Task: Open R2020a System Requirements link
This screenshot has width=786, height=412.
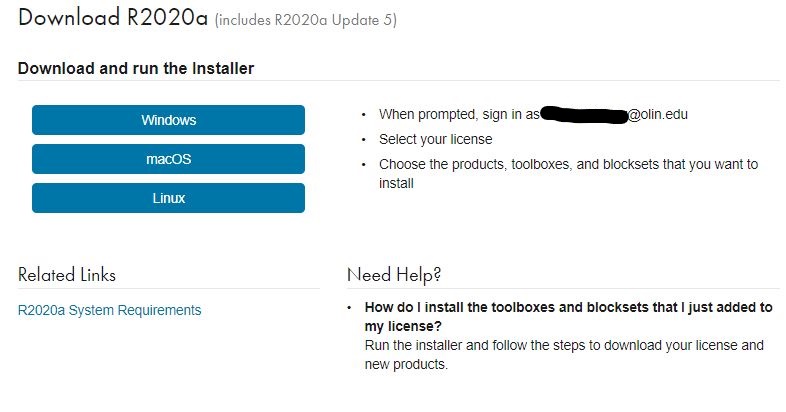Action: coord(109,310)
